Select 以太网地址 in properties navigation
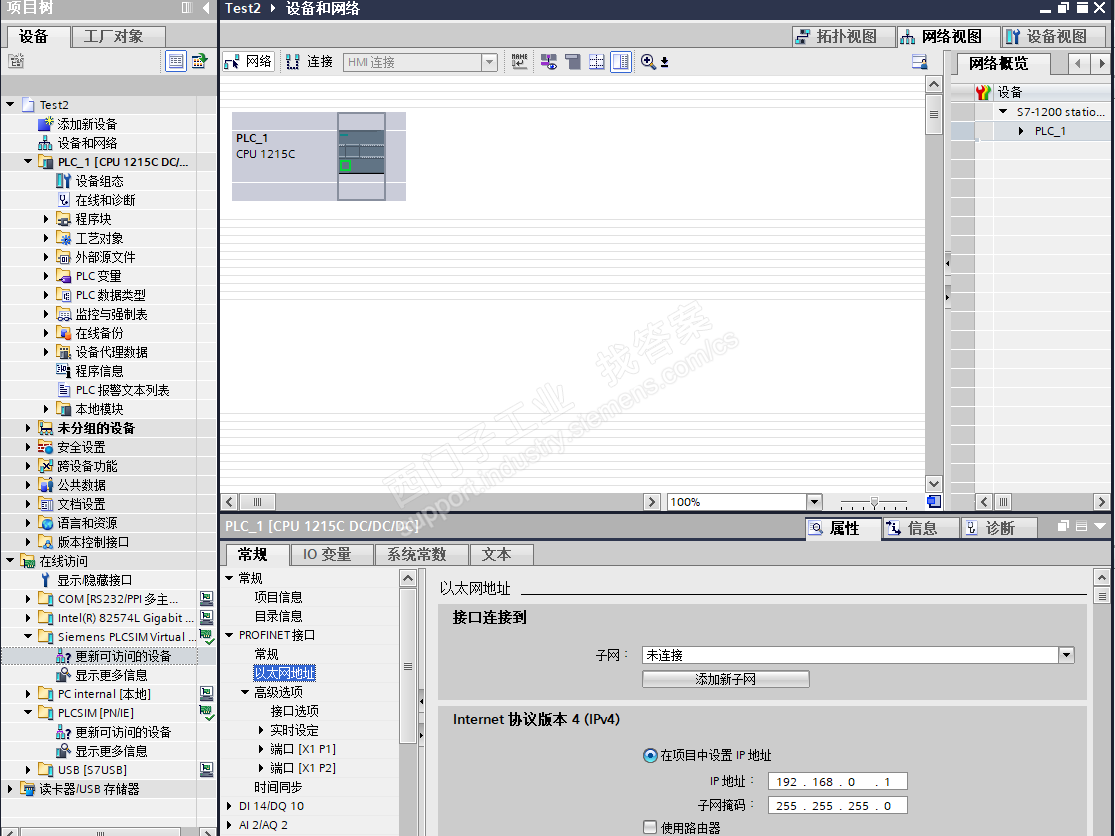 coord(284,672)
